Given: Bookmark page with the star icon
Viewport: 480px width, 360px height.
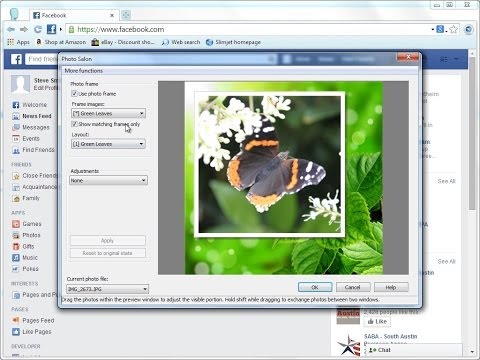Looking at the screenshot, I should pyautogui.click(x=453, y=29).
